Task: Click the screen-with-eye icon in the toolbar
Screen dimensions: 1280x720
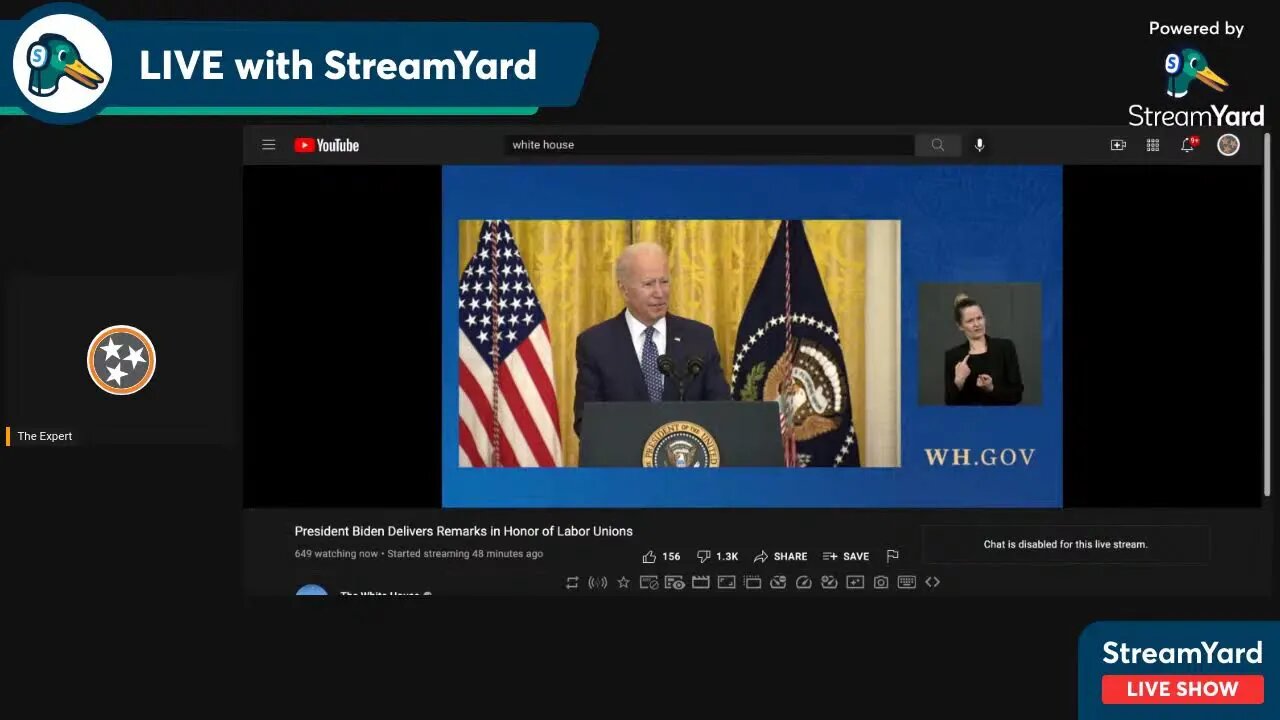Action: point(675,582)
